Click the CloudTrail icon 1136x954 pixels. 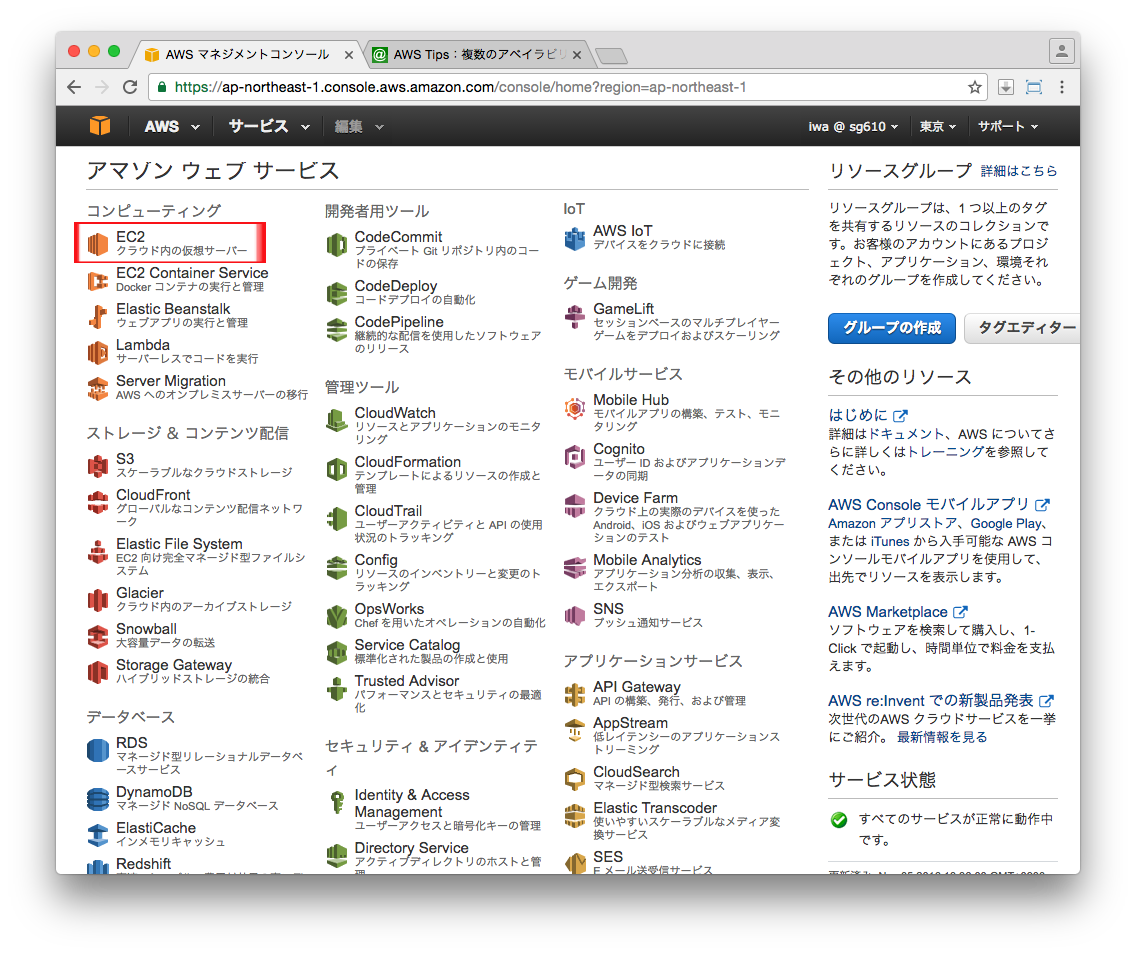pyautogui.click(x=336, y=519)
